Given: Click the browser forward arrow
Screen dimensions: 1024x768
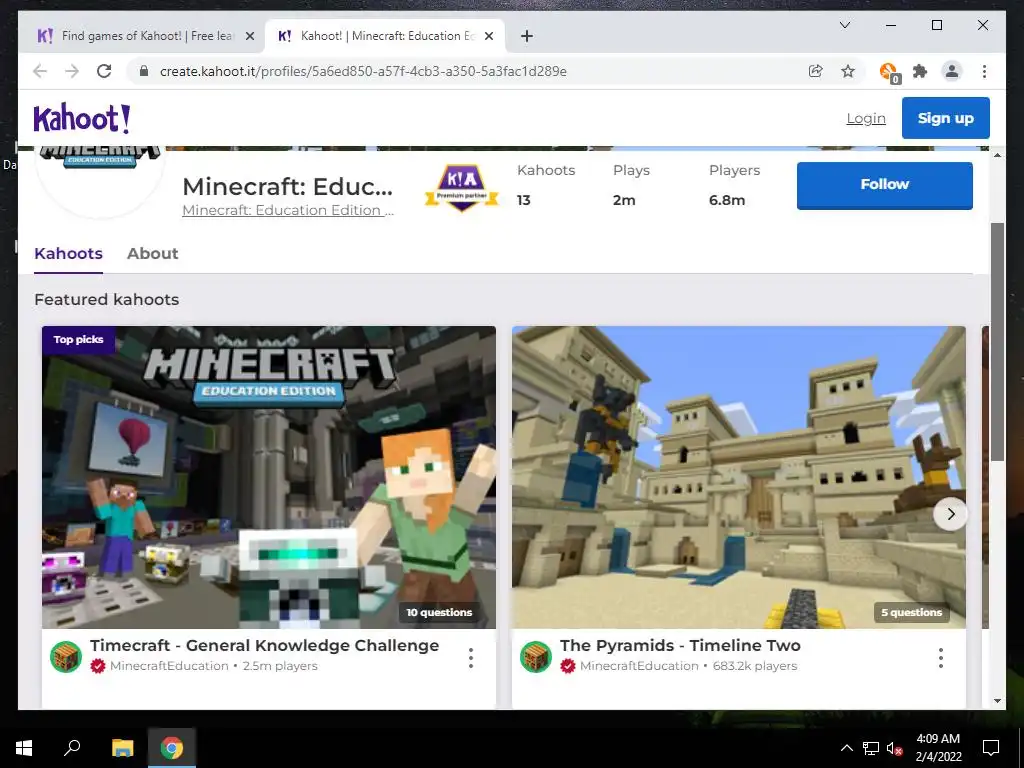Looking at the screenshot, I should [72, 71].
